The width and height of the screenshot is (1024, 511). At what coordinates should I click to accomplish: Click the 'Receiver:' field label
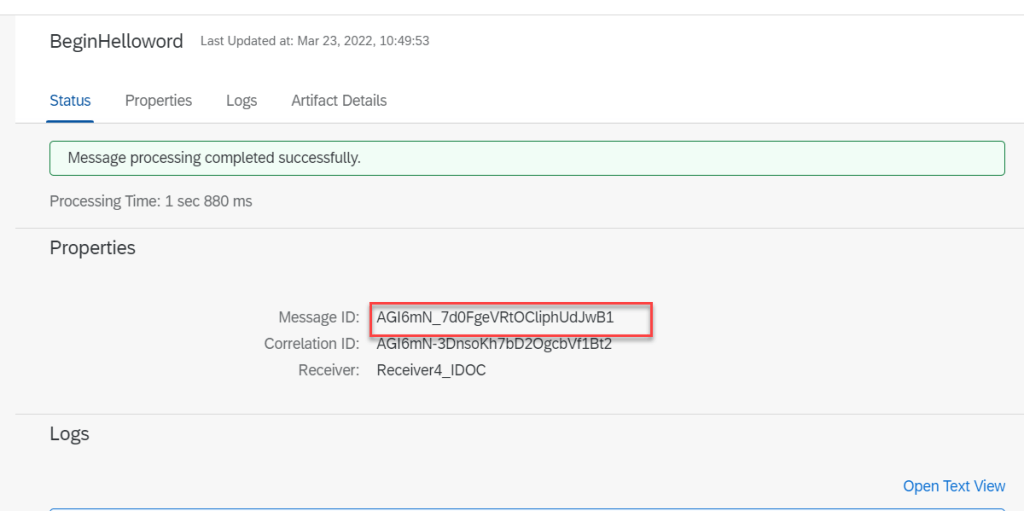pyautogui.click(x=328, y=370)
